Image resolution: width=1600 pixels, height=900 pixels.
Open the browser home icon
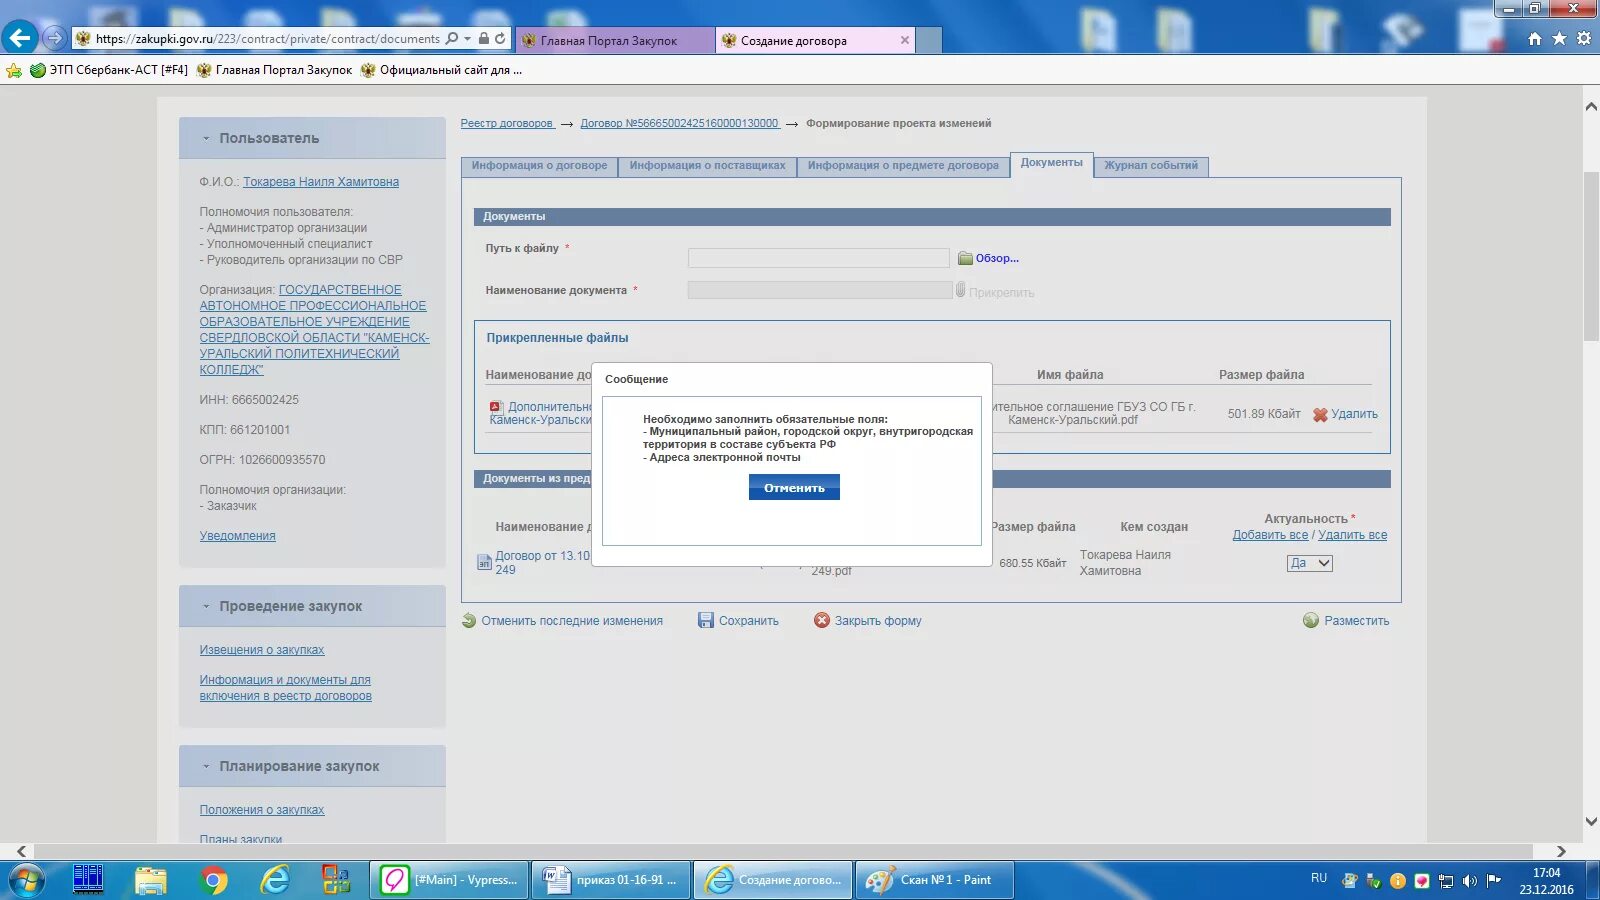(x=1535, y=38)
